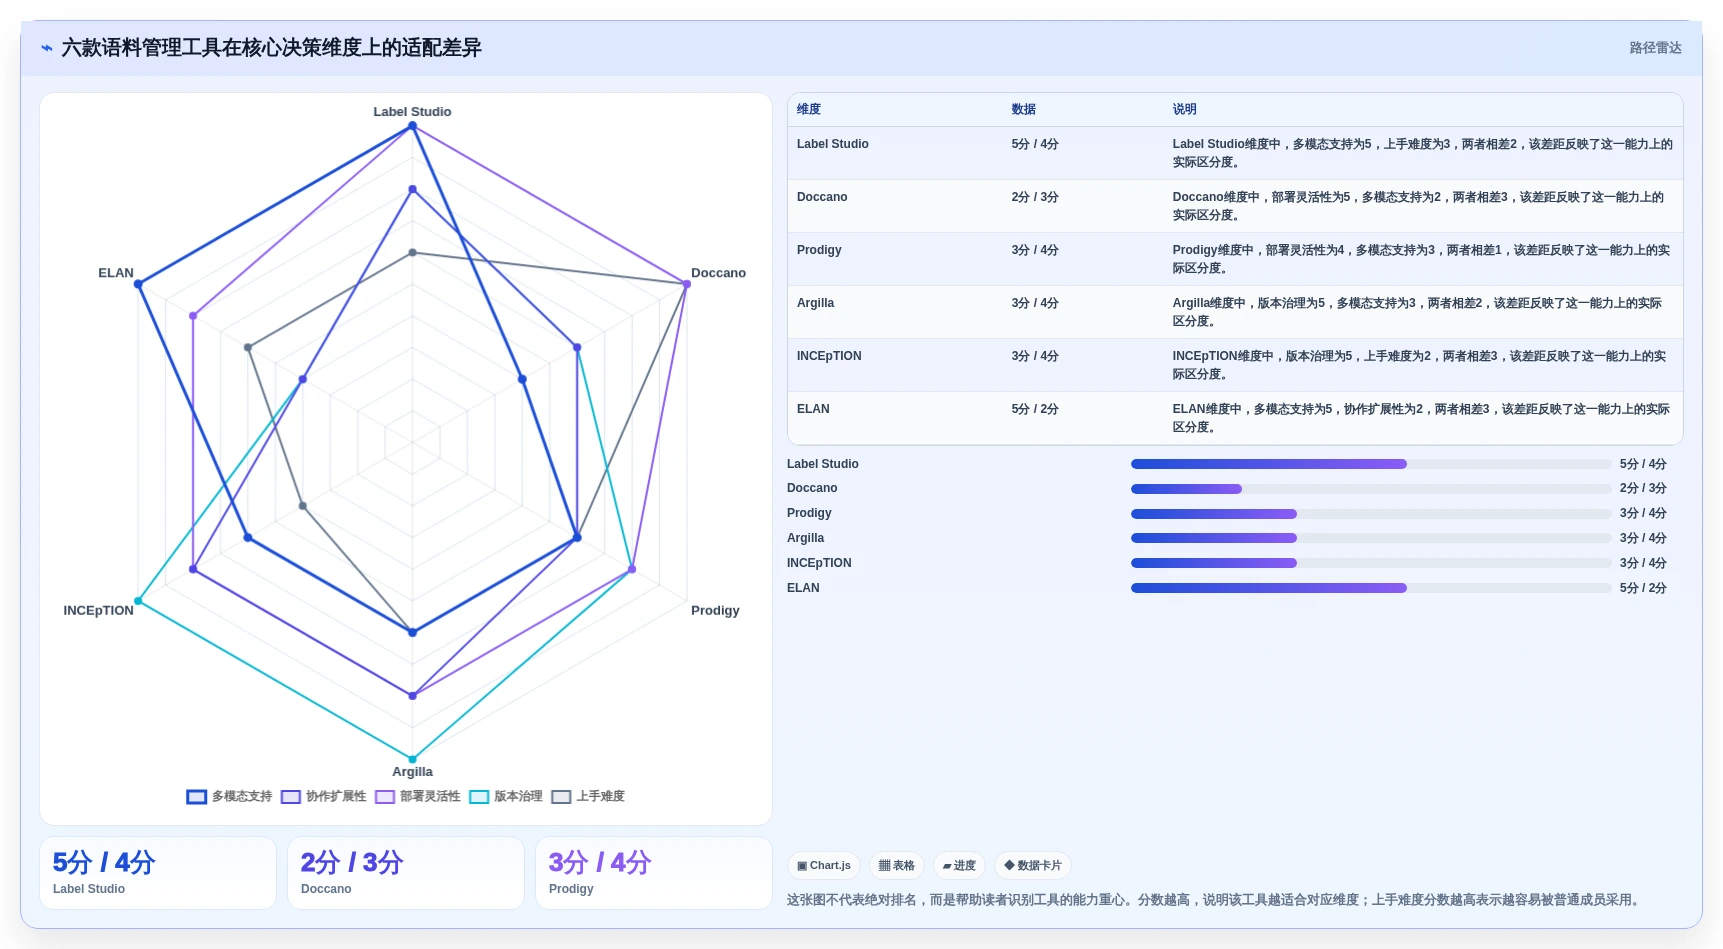This screenshot has width=1723, height=949.
Task: Click the 数据卡片 tag chip
Action: pos(1033,866)
